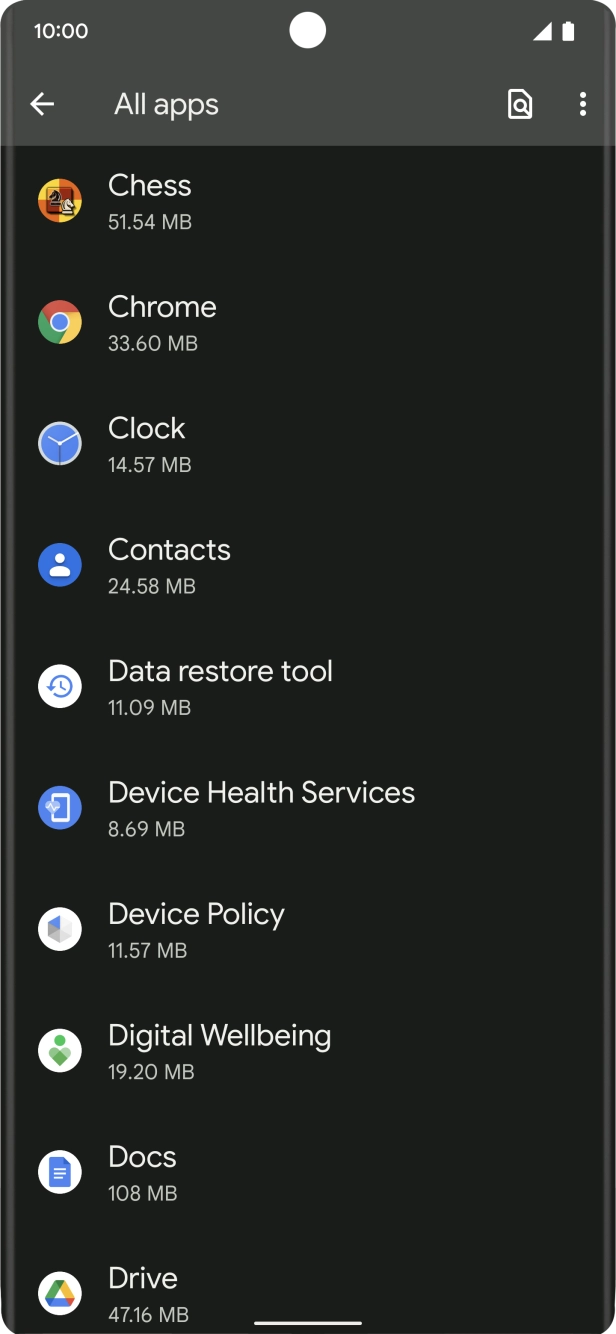Tap the Device Policy icon
This screenshot has width=616, height=1334.
60,929
